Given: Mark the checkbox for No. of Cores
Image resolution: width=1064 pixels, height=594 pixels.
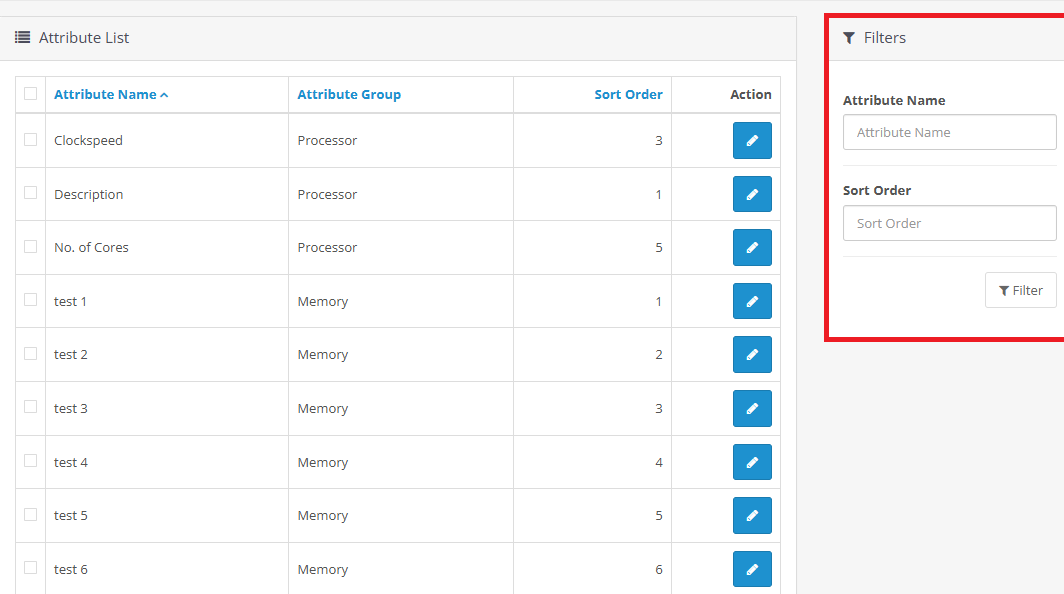Looking at the screenshot, I should pos(31,246).
